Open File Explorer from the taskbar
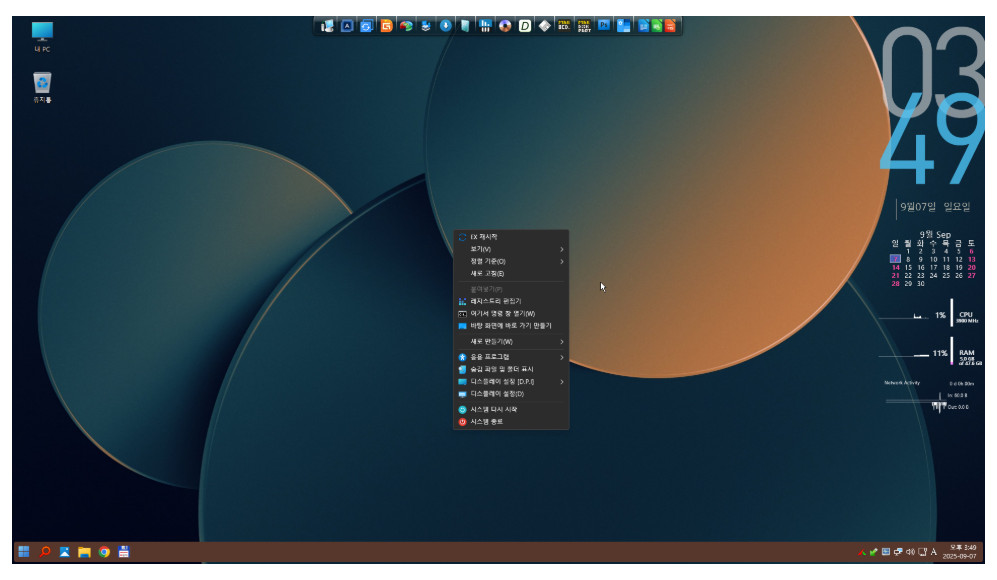This screenshot has width=997, height=580. pos(84,551)
